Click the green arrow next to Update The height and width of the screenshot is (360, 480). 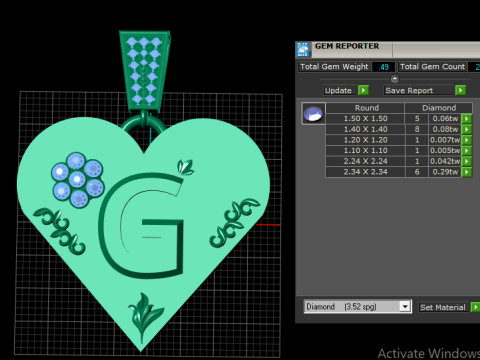pos(363,90)
